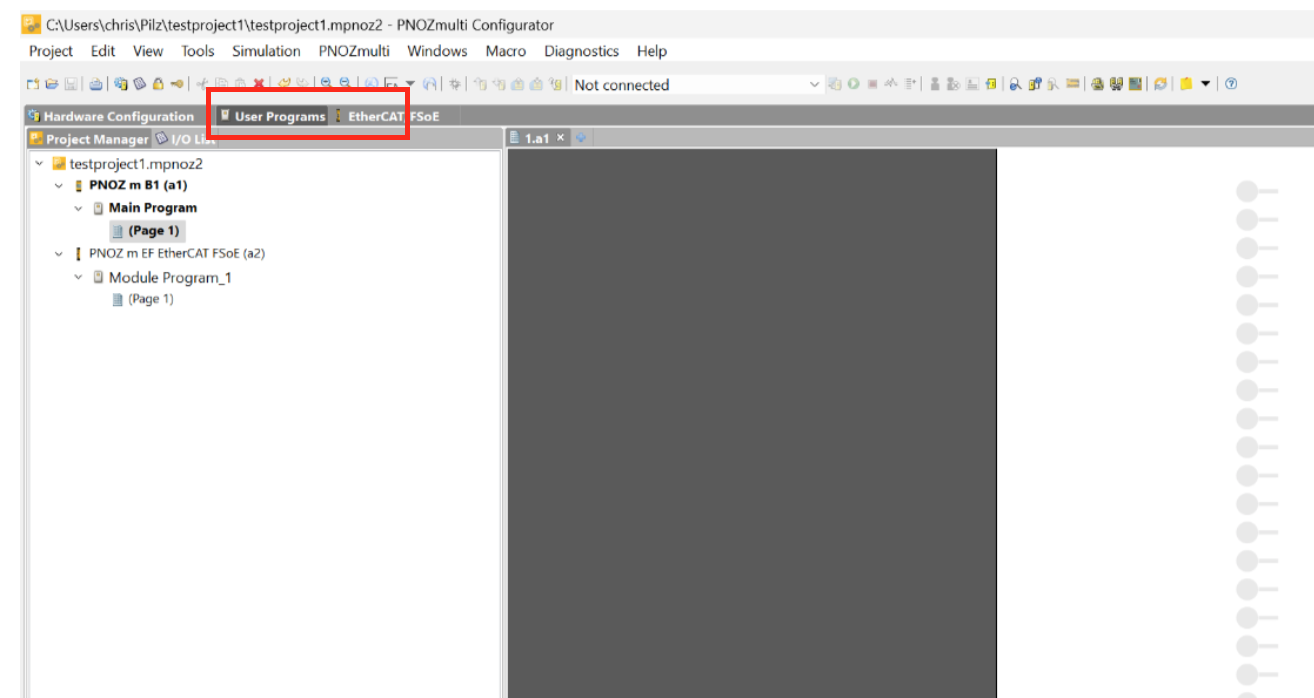Click the Save diskette icon in toolbar
This screenshot has height=698, width=1314.
tap(71, 84)
